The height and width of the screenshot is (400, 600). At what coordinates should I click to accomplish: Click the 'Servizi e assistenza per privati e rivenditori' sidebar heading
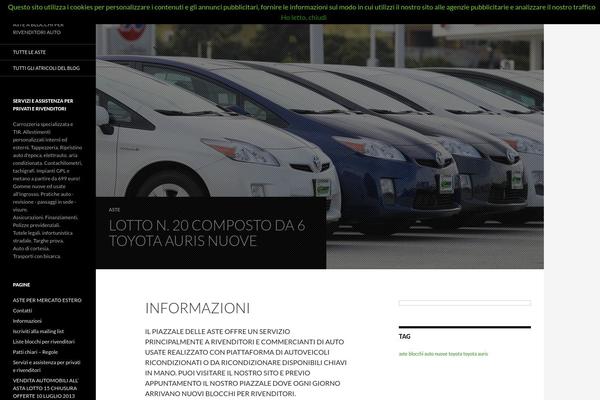tap(43, 104)
